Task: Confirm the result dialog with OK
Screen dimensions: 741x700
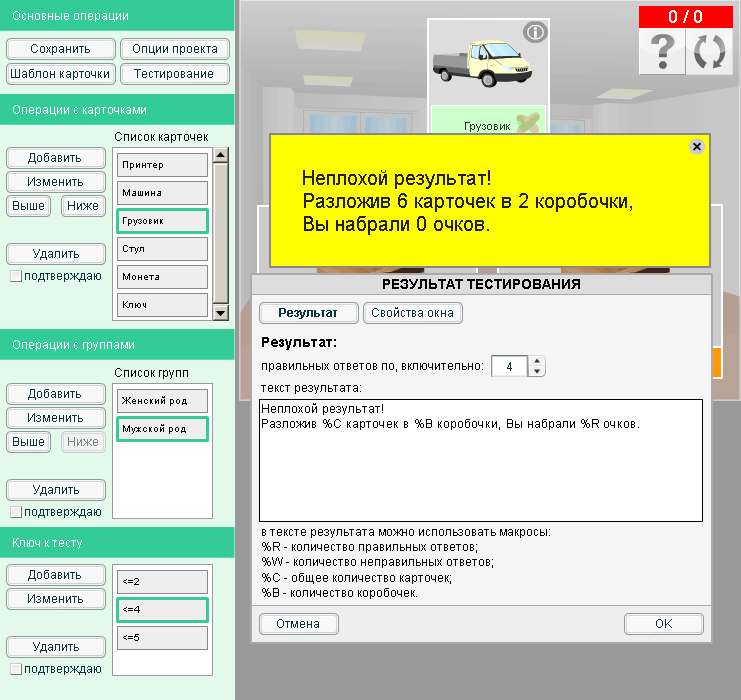Action: [663, 624]
